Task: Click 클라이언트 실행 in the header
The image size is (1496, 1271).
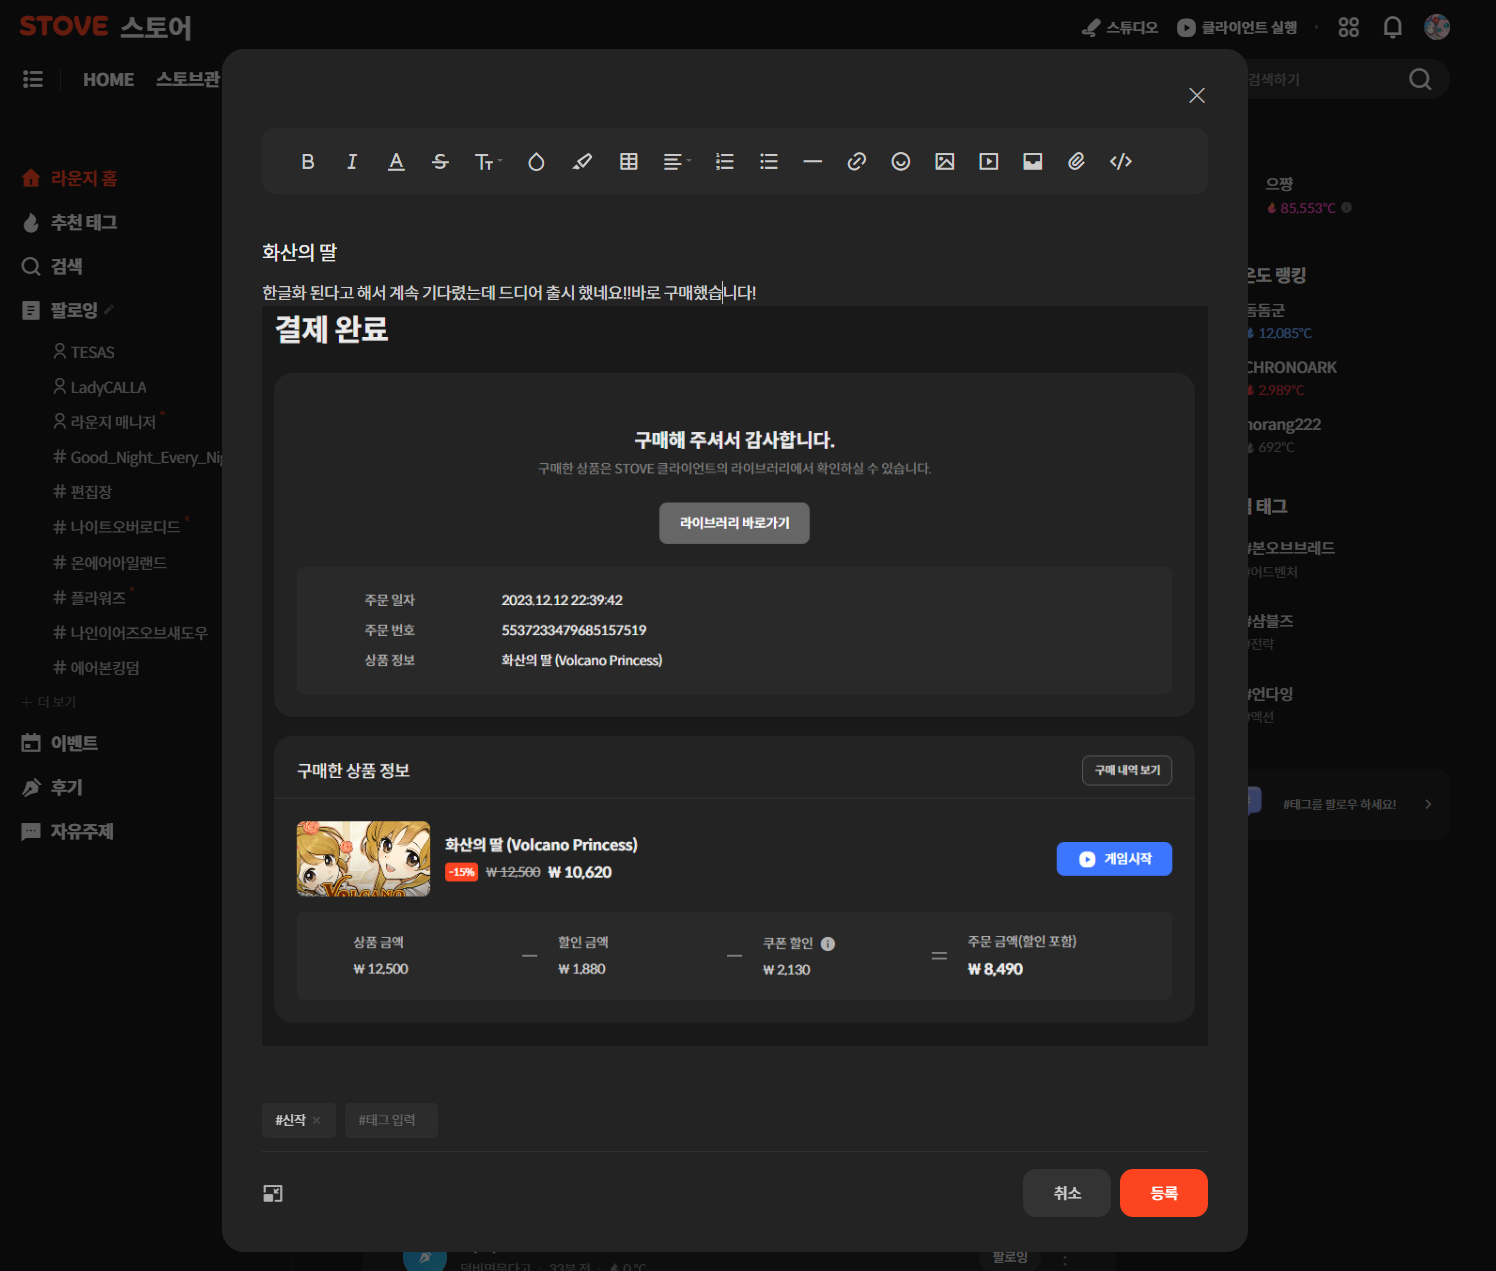Action: (x=1237, y=28)
